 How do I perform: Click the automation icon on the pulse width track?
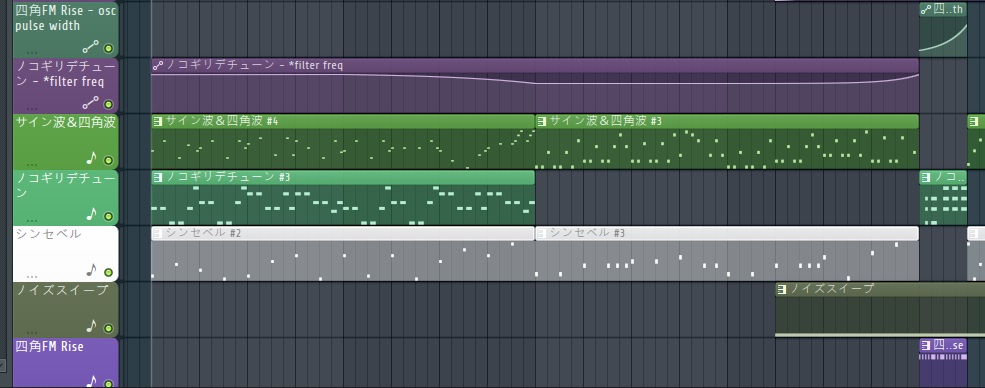coord(91,47)
